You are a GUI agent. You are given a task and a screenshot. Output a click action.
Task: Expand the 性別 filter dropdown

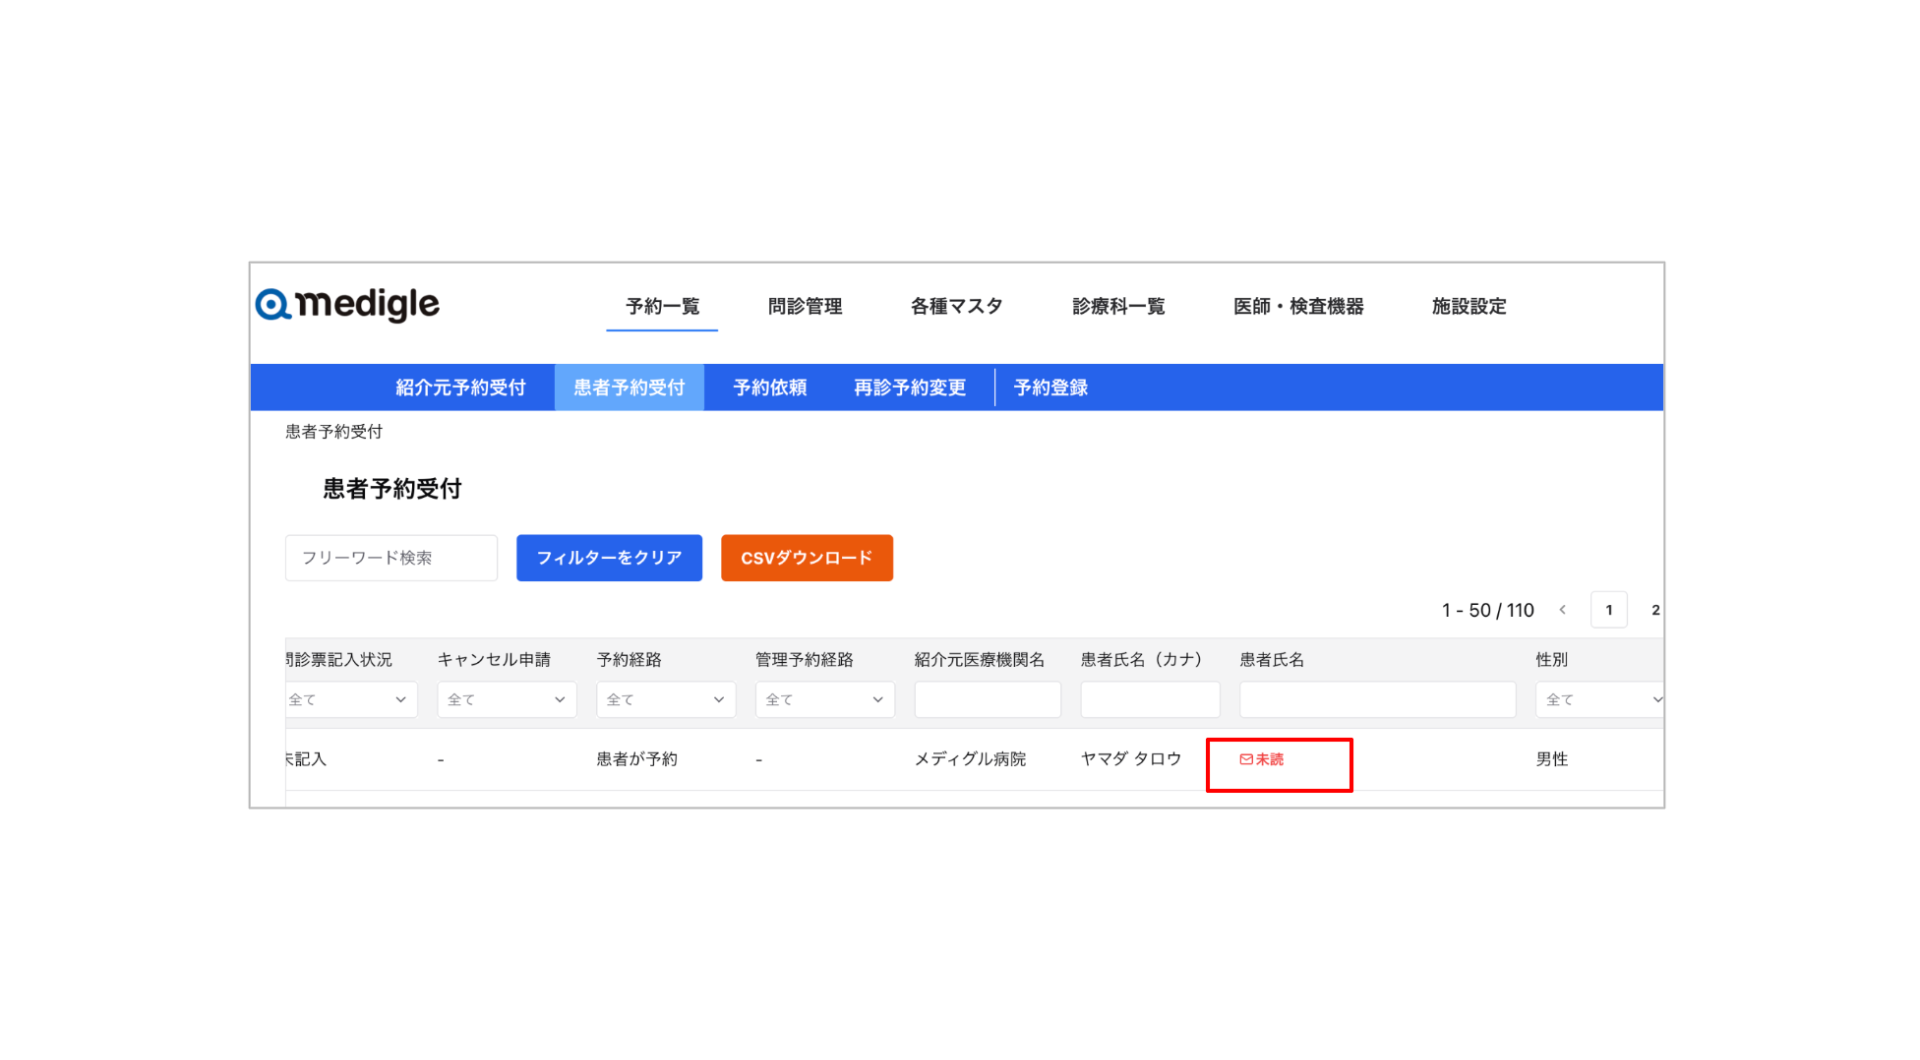click(1599, 700)
